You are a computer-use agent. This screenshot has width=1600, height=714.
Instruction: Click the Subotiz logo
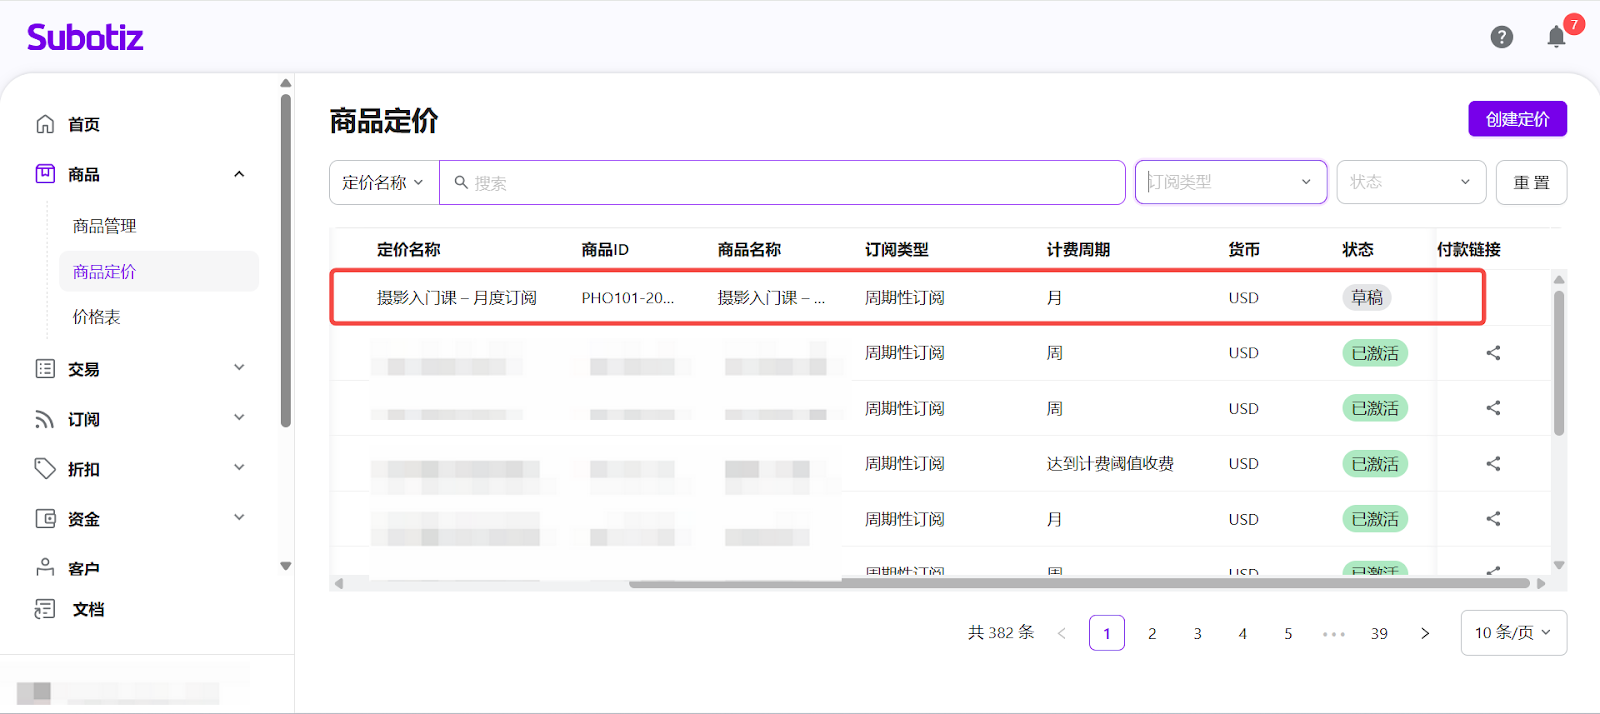point(85,38)
